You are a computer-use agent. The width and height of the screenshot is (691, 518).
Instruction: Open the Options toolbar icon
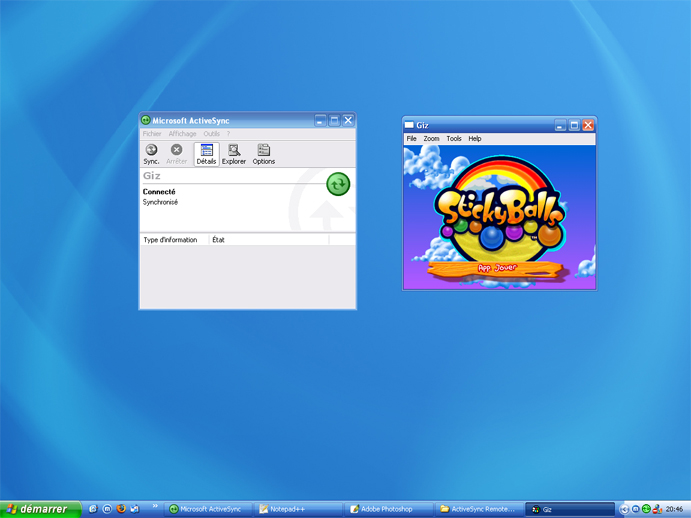pyautogui.click(x=264, y=154)
